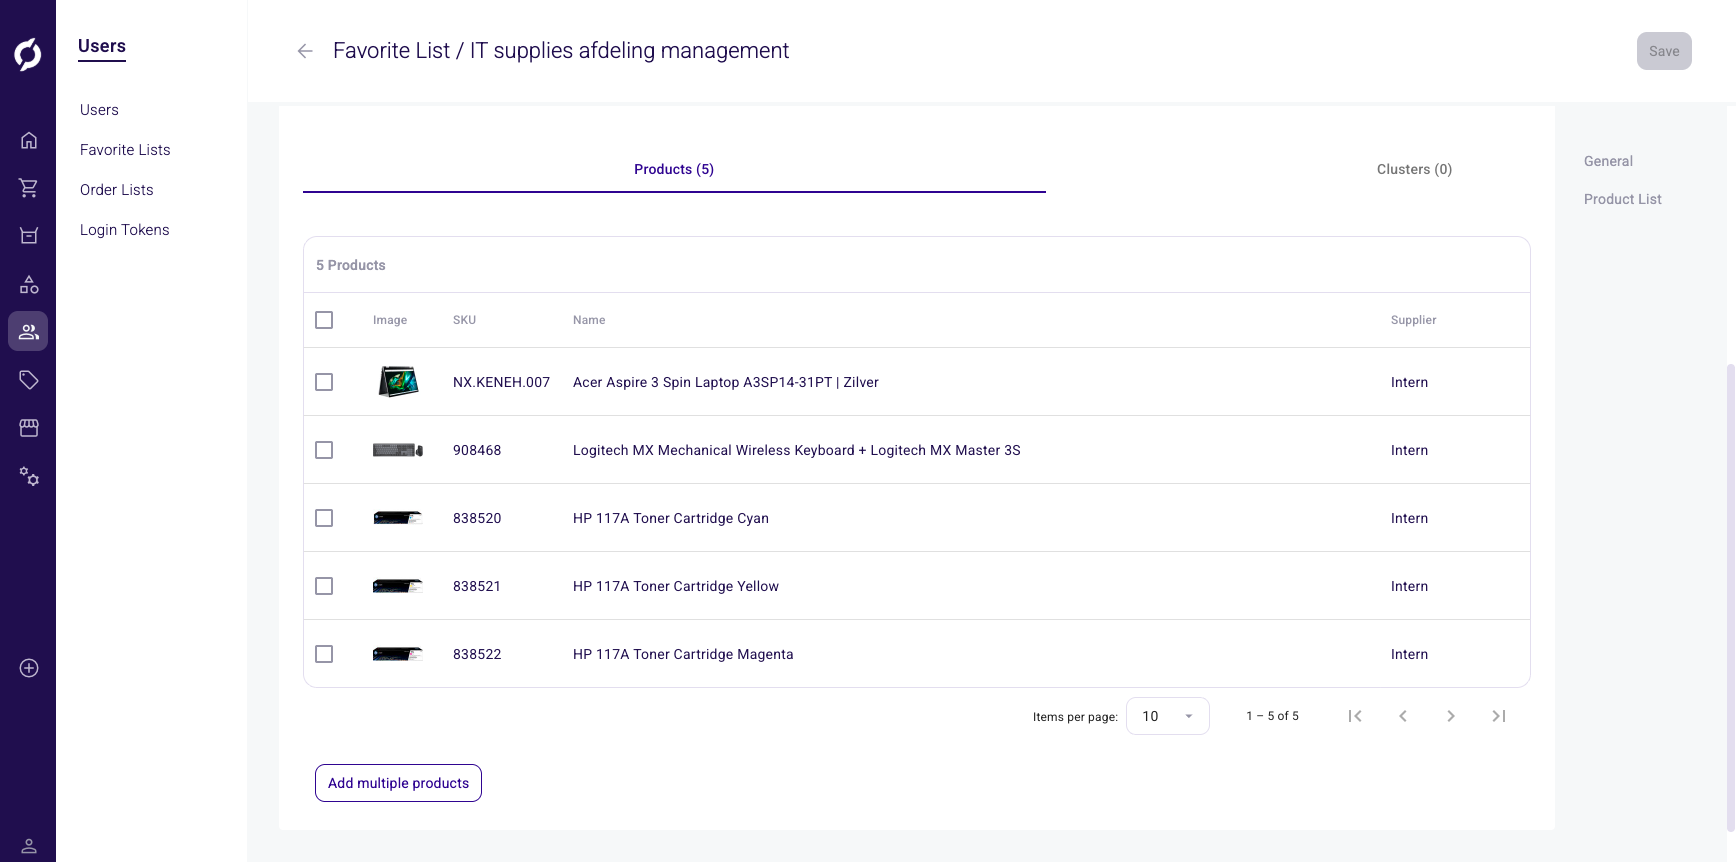Open the account profile icon at sidebar bottom
This screenshot has width=1736, height=862.
[x=29, y=846]
